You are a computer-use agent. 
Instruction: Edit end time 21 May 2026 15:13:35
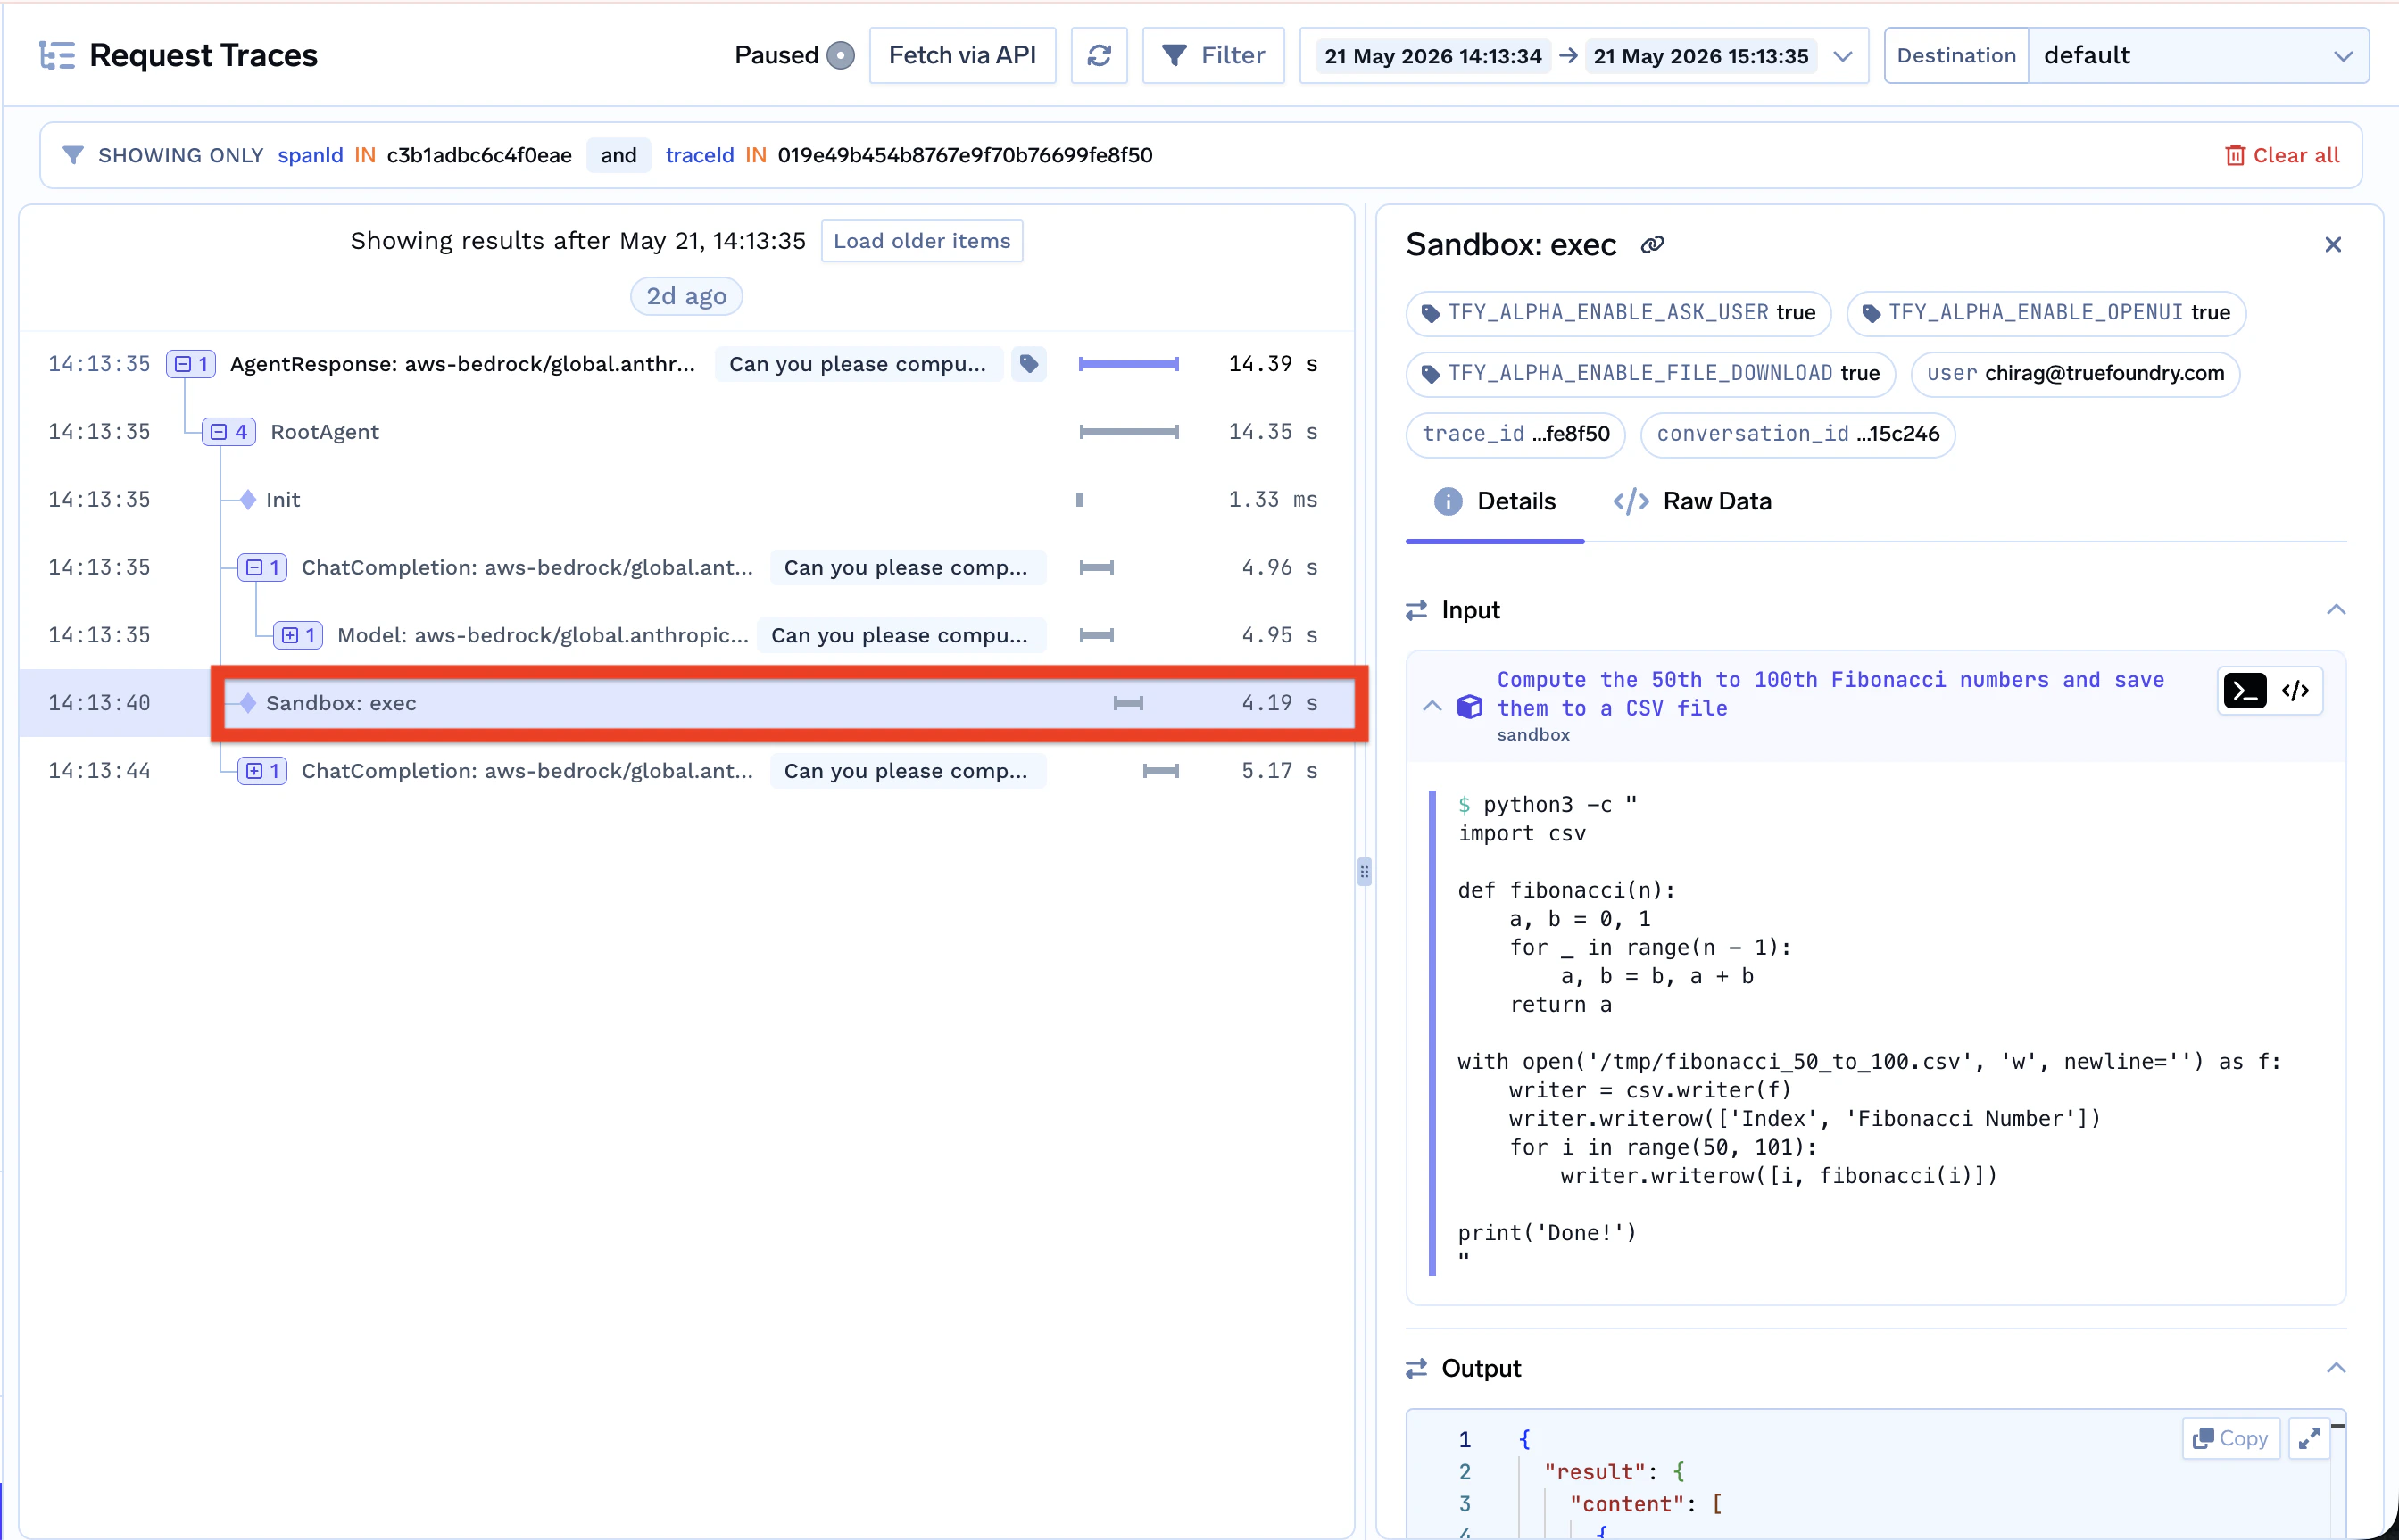pyautogui.click(x=1700, y=56)
